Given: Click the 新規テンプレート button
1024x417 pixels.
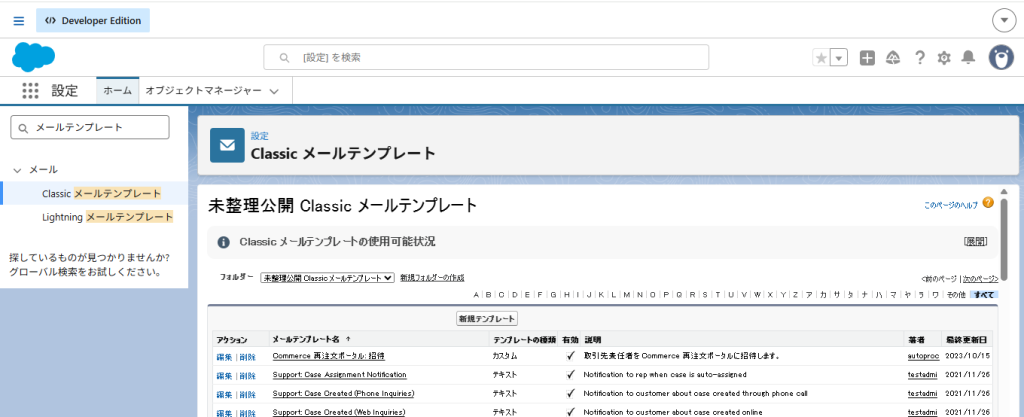Looking at the screenshot, I should click(487, 319).
